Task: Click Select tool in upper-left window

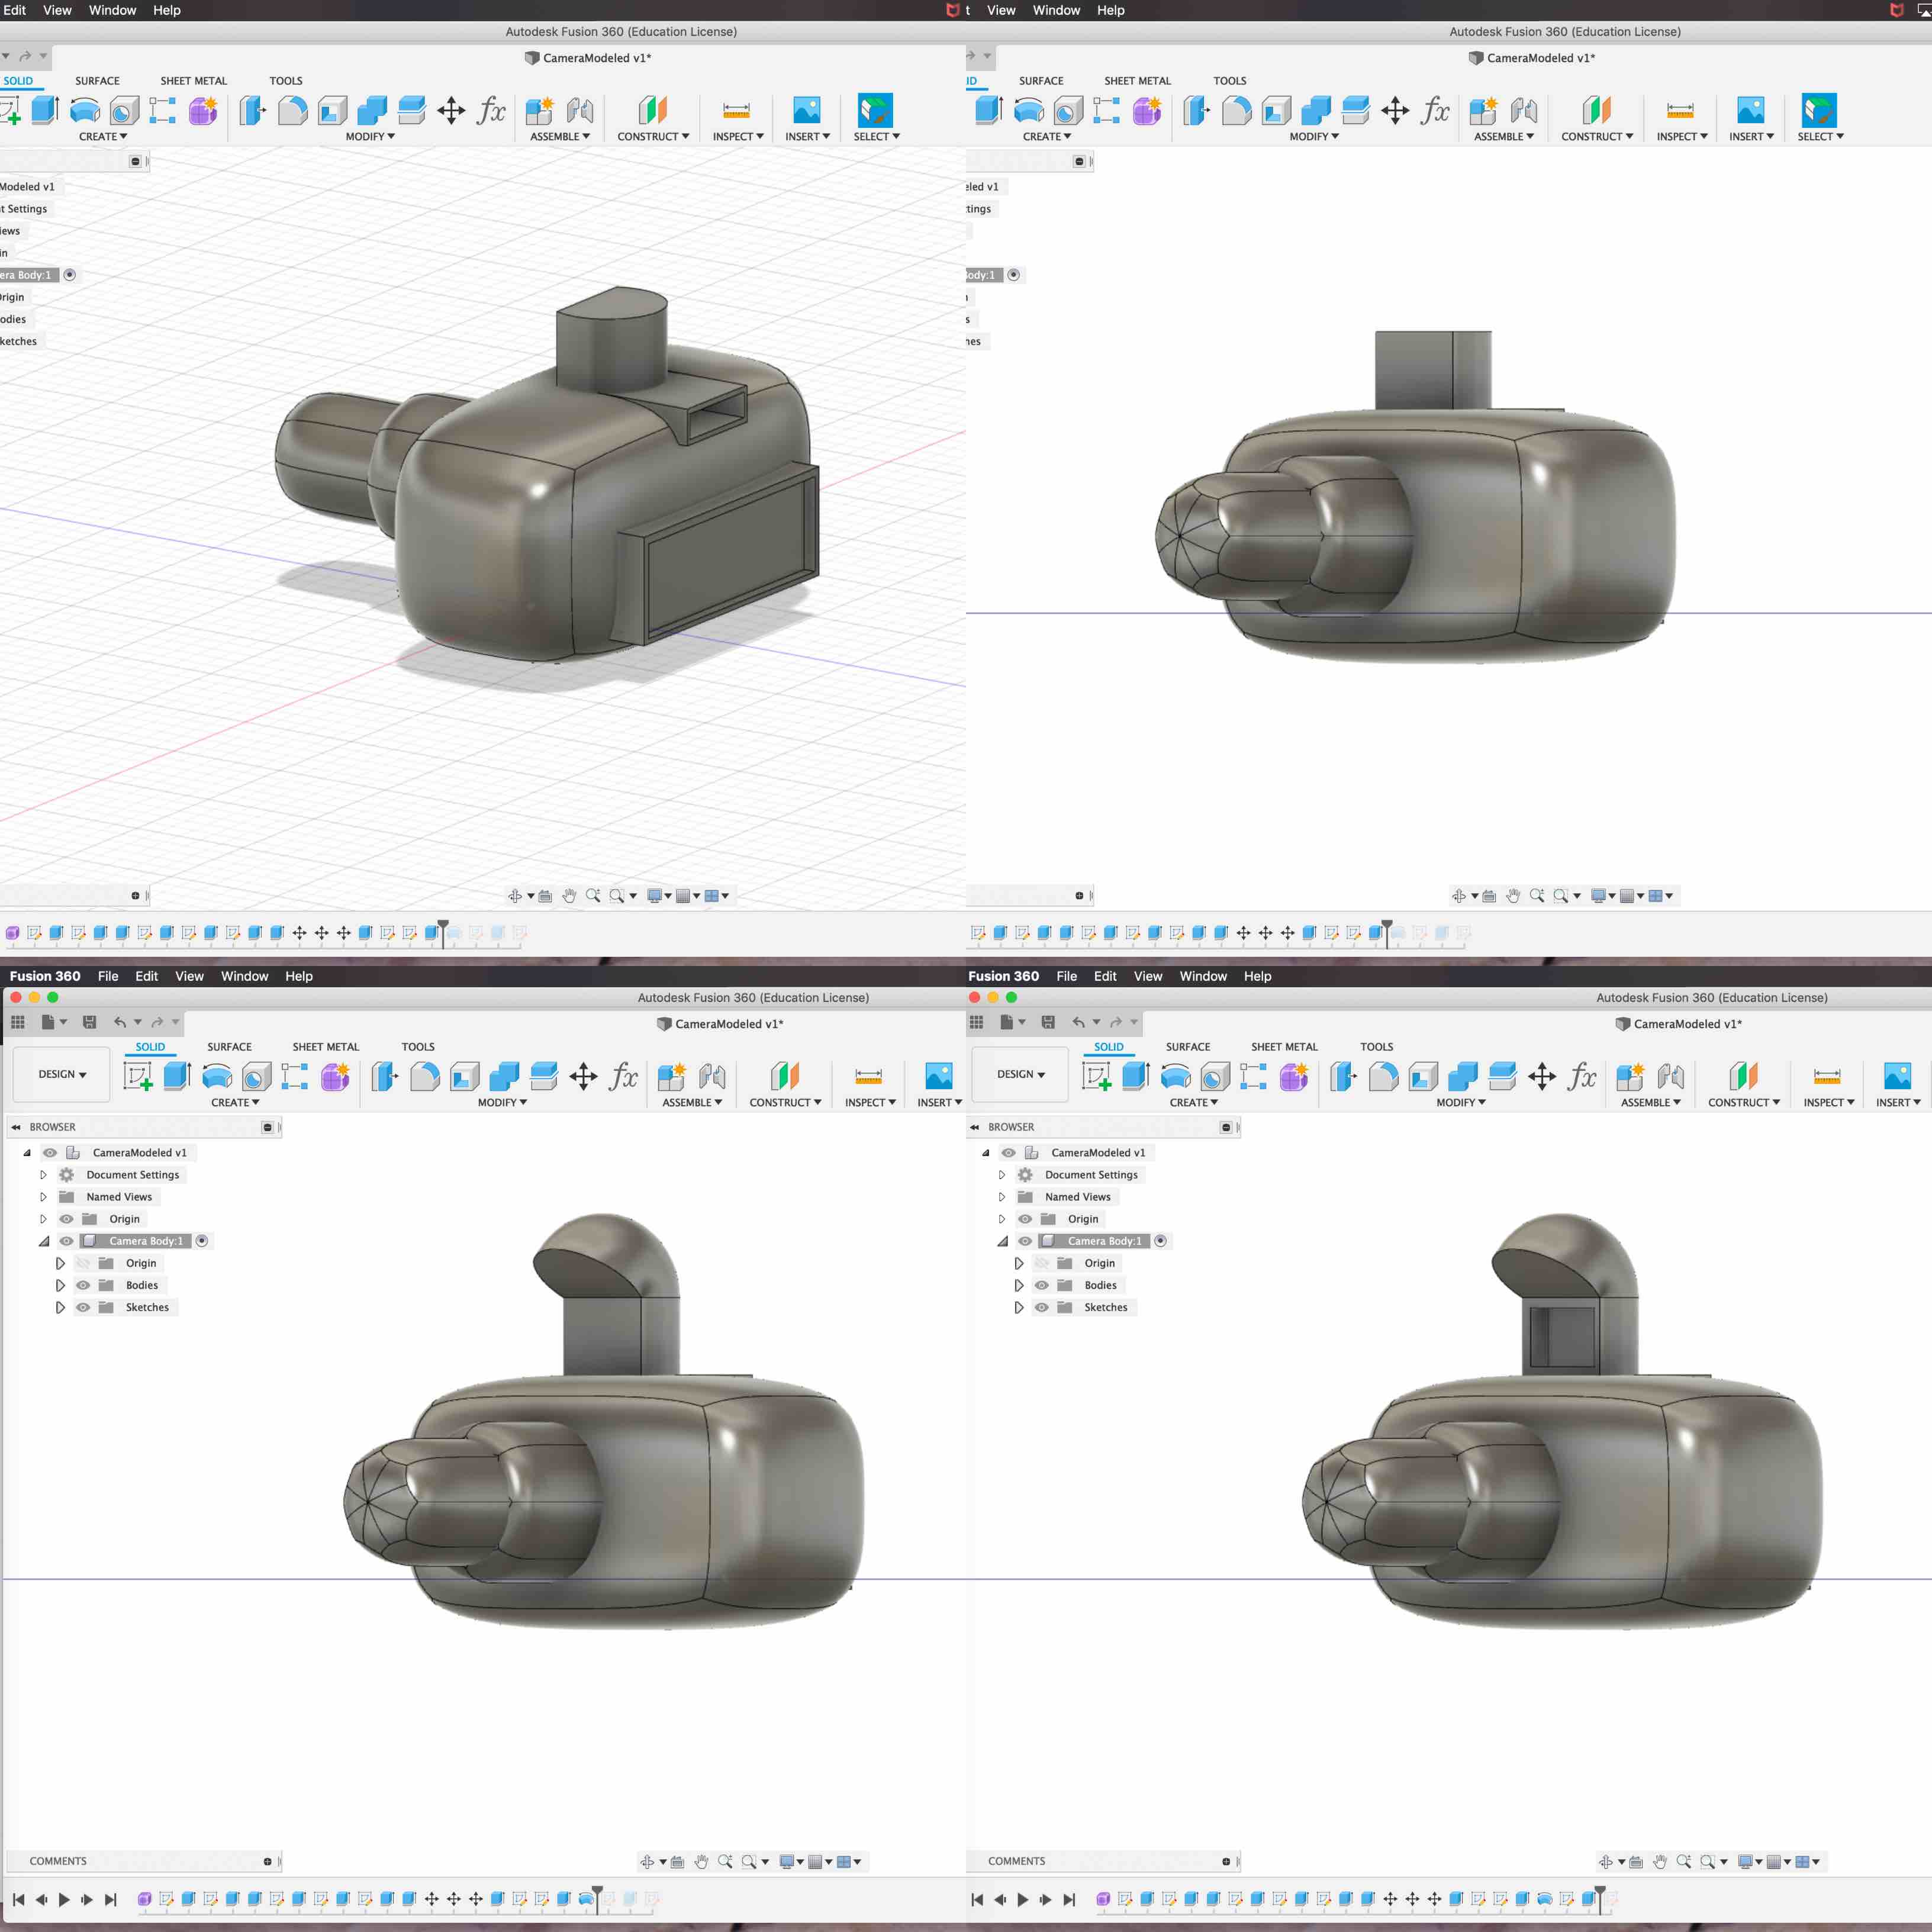Action: click(x=875, y=110)
